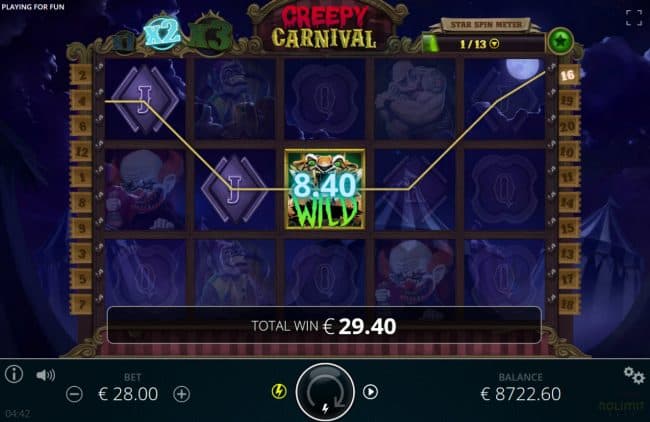Increase the bet with plus button
This screenshot has height=422, width=650.
[x=182, y=394]
